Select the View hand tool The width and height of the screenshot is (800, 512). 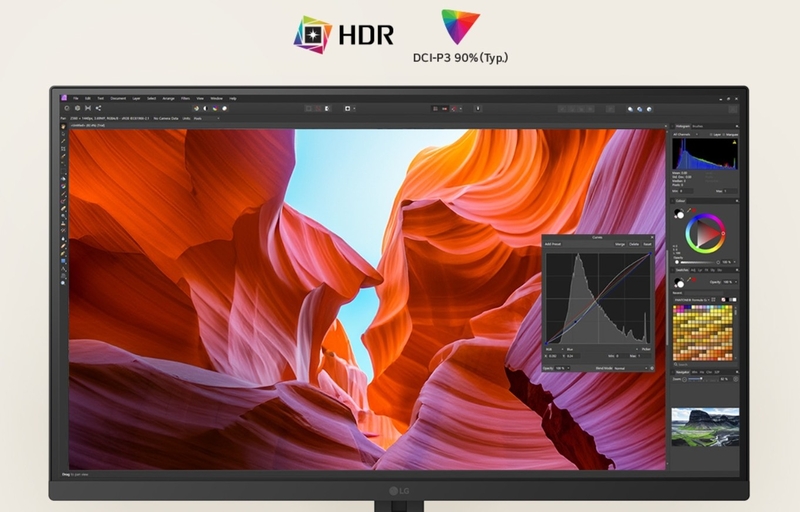point(64,126)
